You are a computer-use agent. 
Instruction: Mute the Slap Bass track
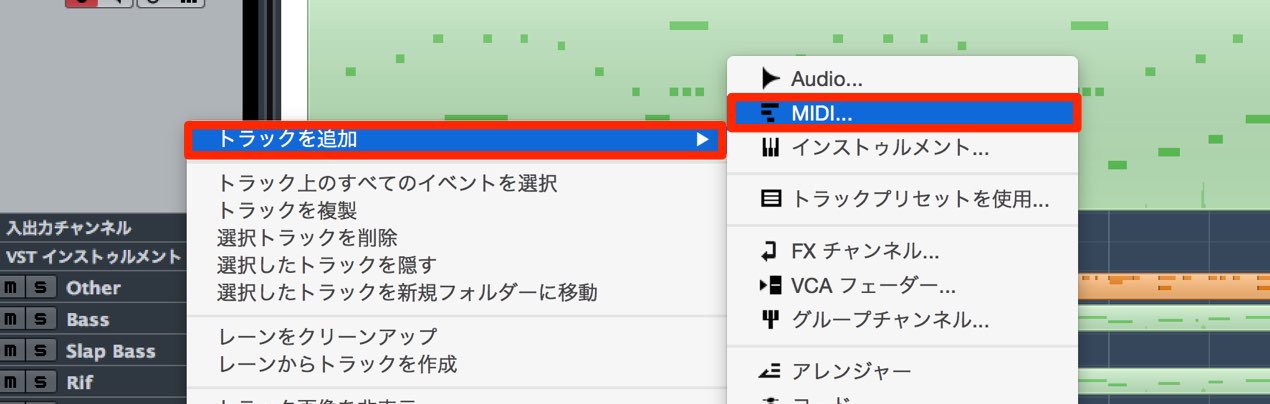(x=10, y=352)
